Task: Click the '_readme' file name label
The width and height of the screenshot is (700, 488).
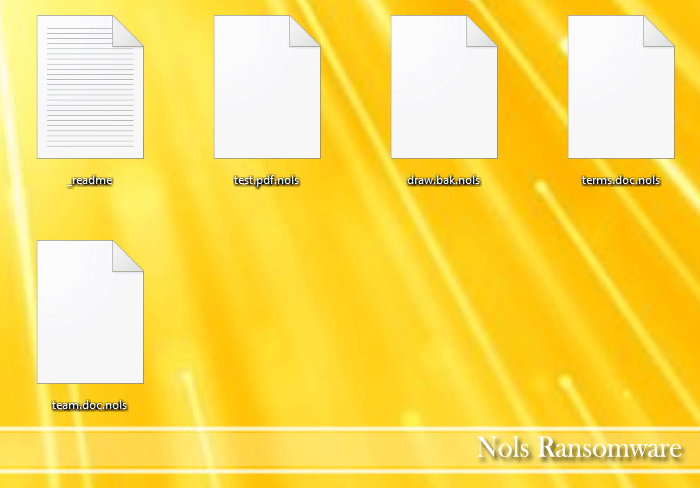Action: pos(90,180)
